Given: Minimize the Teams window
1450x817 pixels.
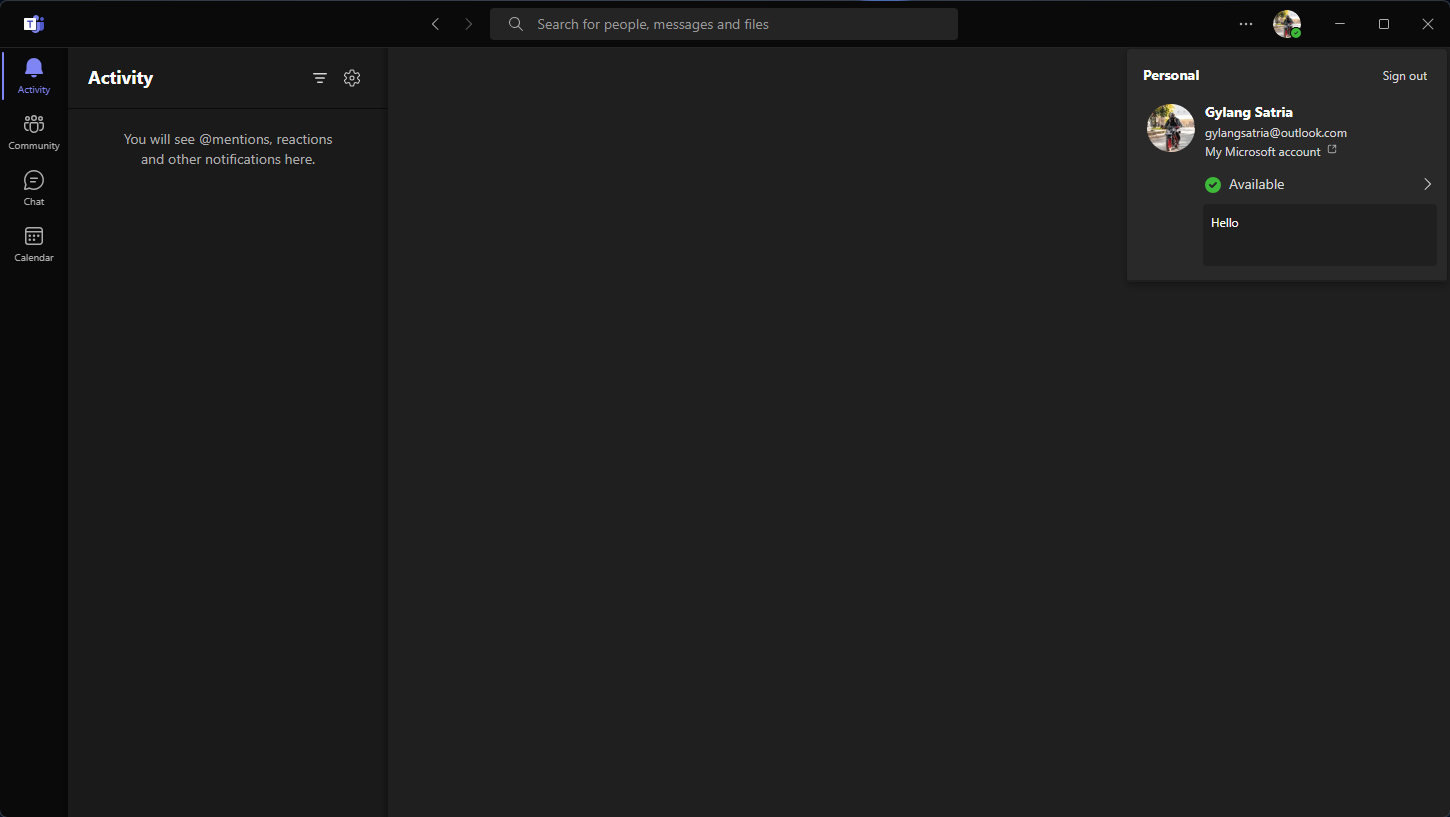Looking at the screenshot, I should pos(1340,24).
